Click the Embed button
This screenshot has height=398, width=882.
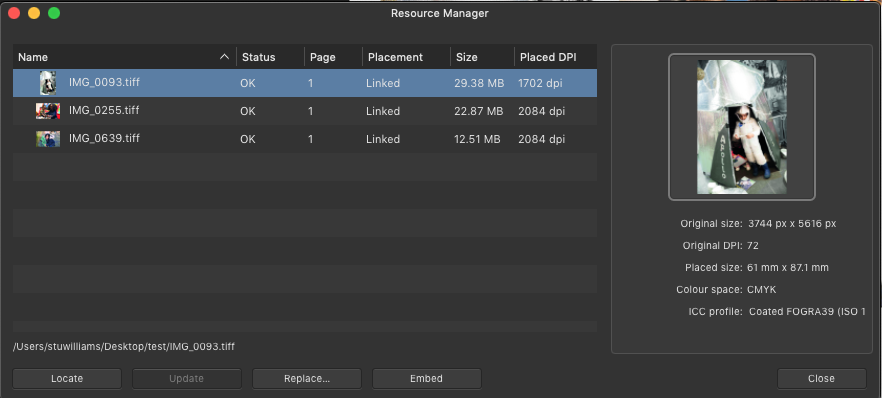point(426,378)
